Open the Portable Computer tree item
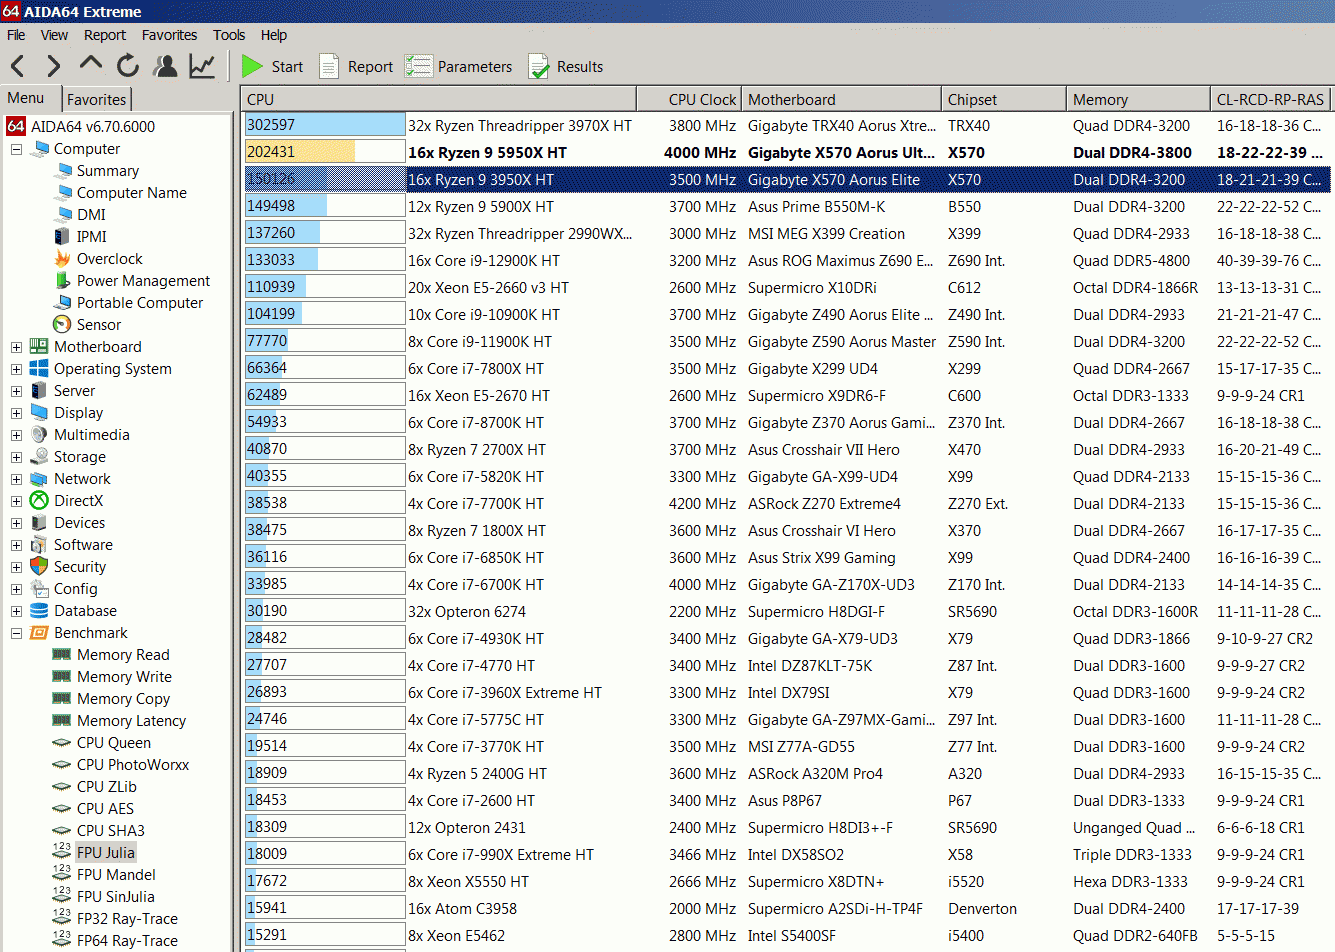 coord(140,303)
